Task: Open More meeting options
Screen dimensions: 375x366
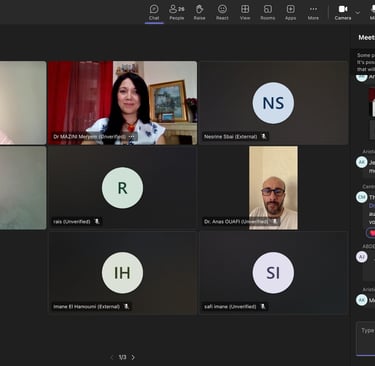Action: [x=313, y=12]
